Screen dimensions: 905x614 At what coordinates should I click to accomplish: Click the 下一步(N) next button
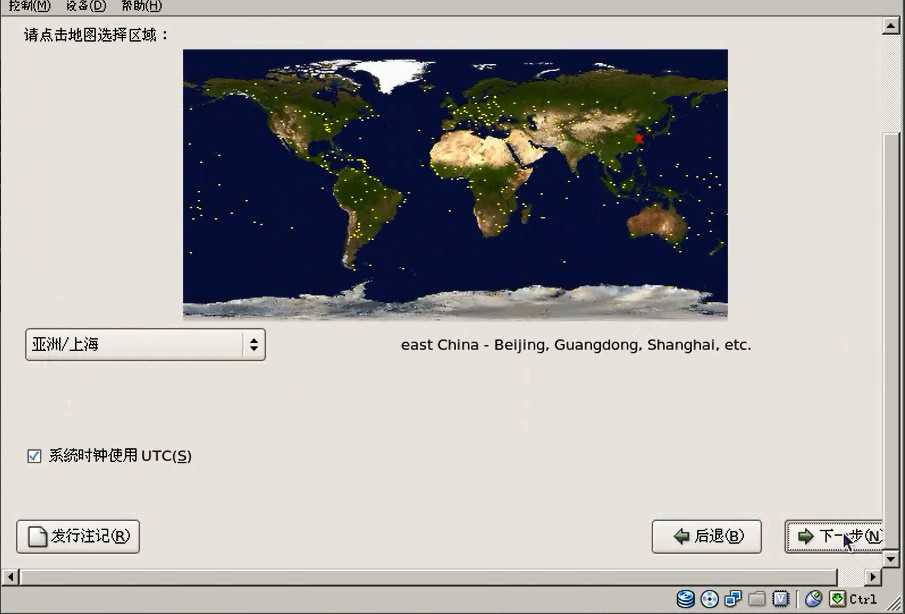pyautogui.click(x=833, y=537)
